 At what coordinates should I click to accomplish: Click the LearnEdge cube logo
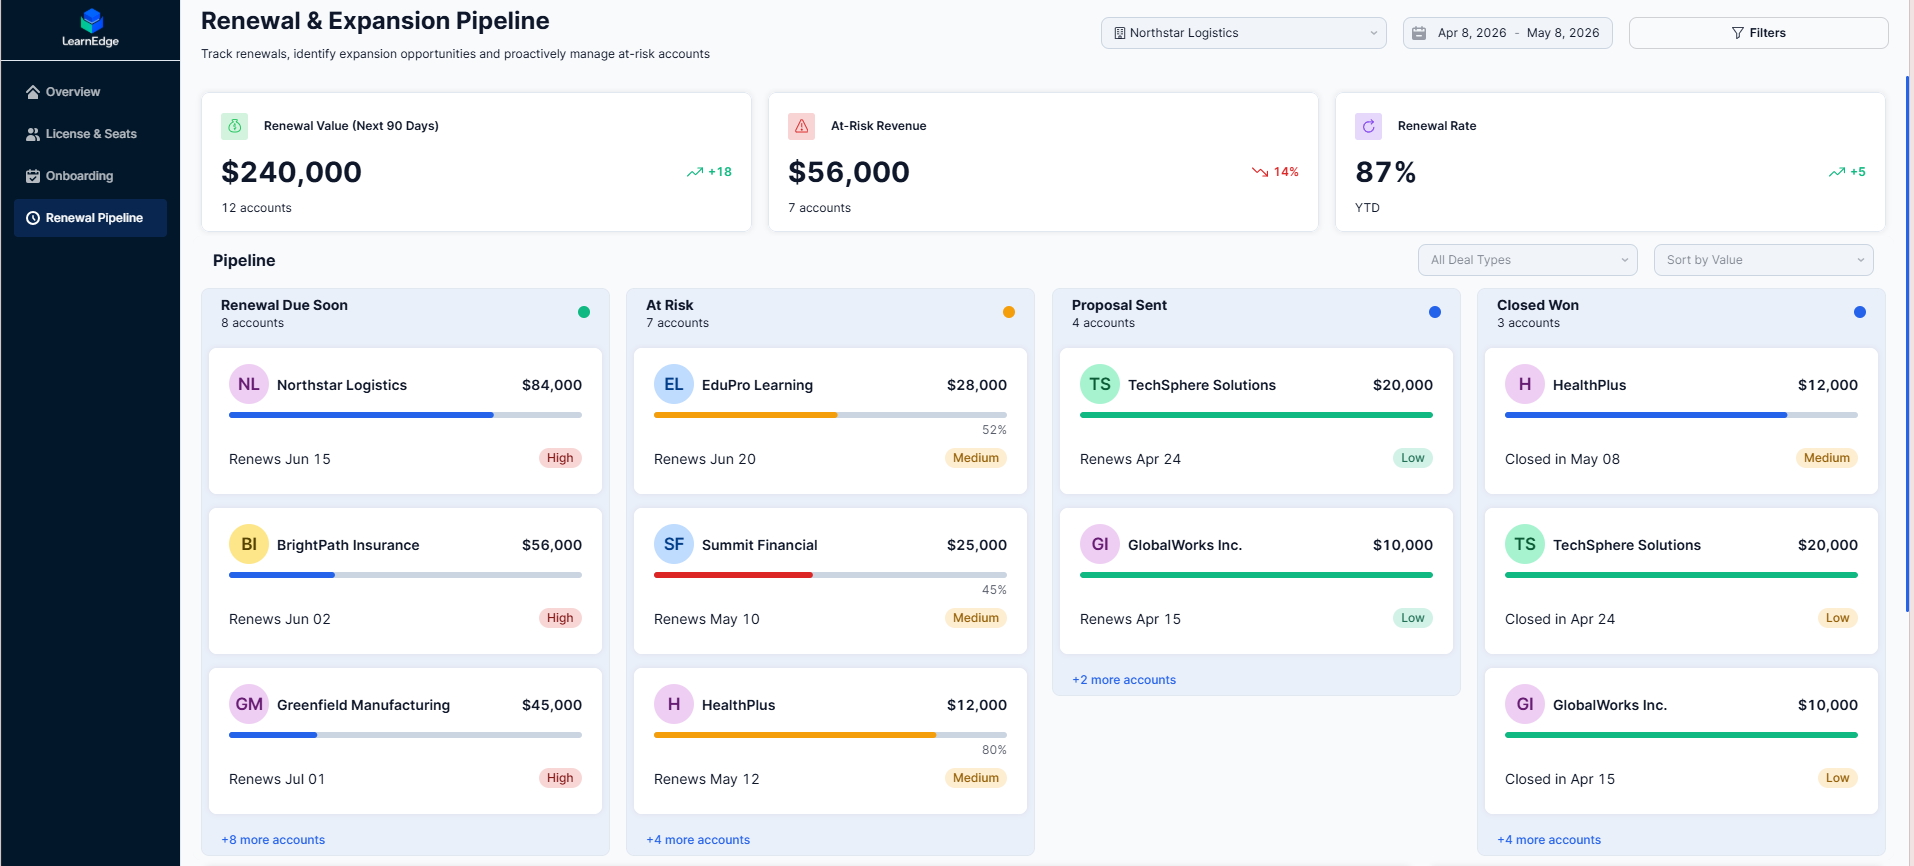[x=91, y=20]
